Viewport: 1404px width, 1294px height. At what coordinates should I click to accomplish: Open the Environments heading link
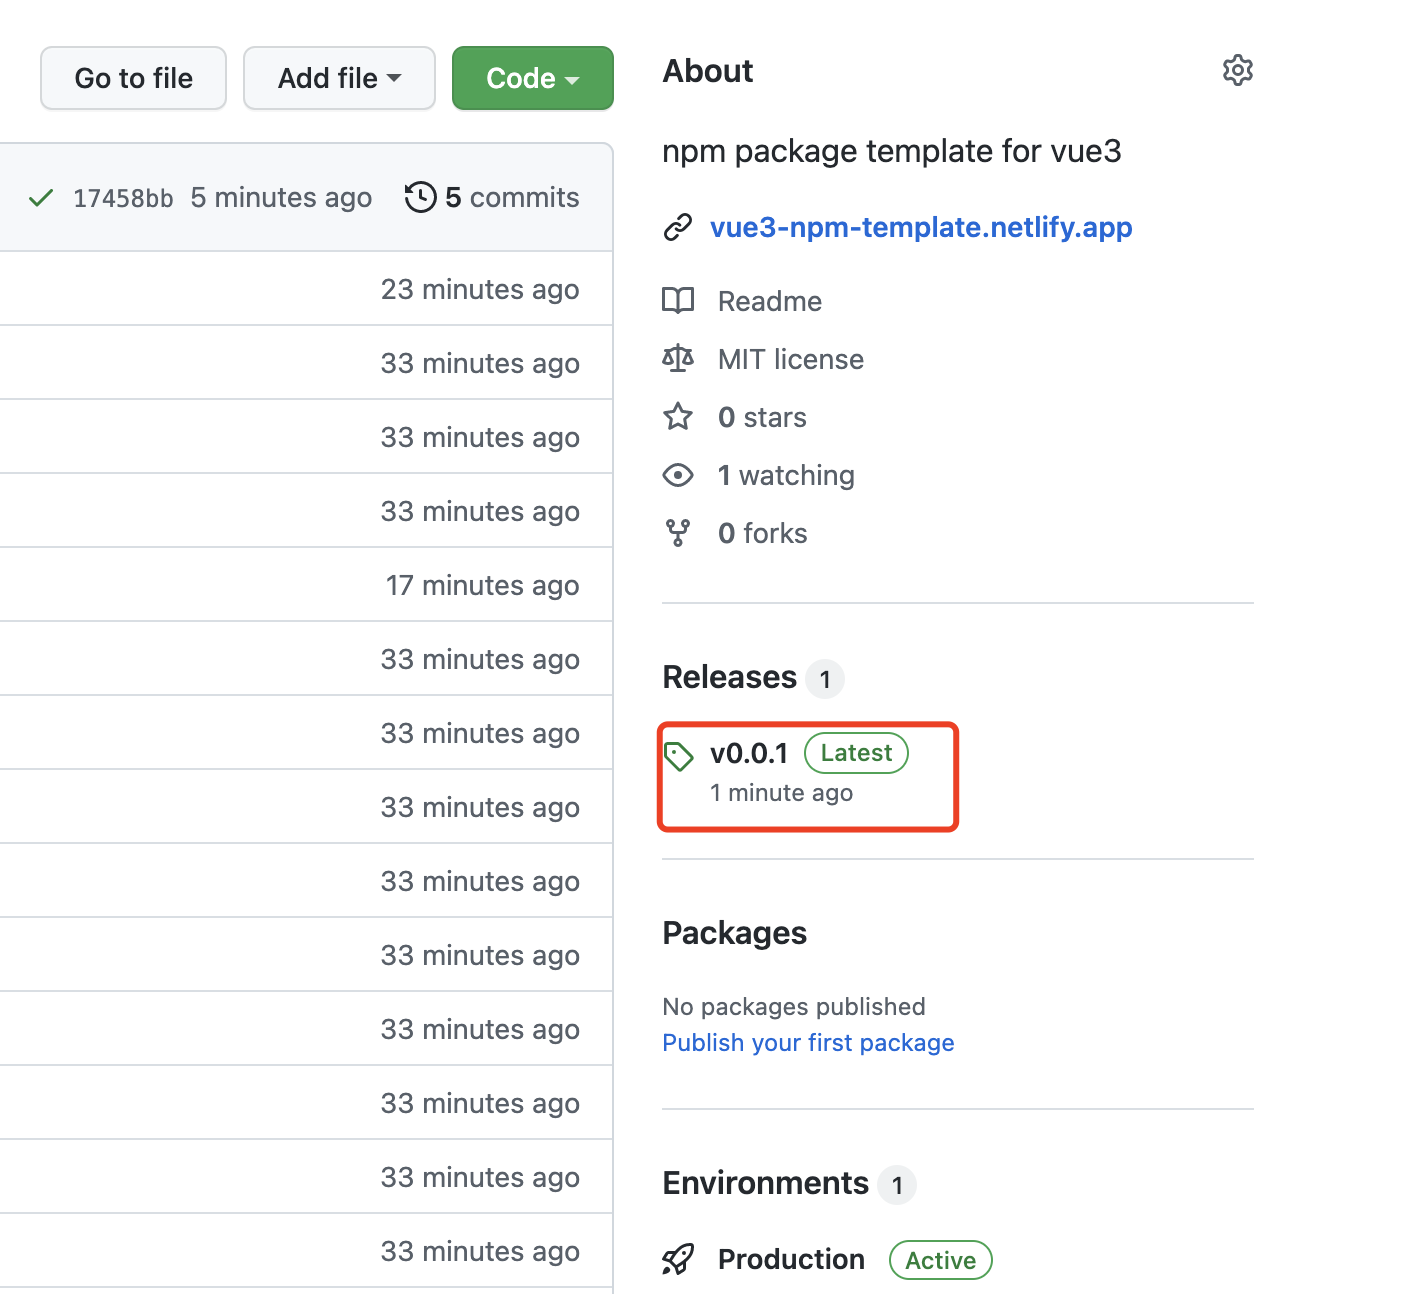click(766, 1183)
